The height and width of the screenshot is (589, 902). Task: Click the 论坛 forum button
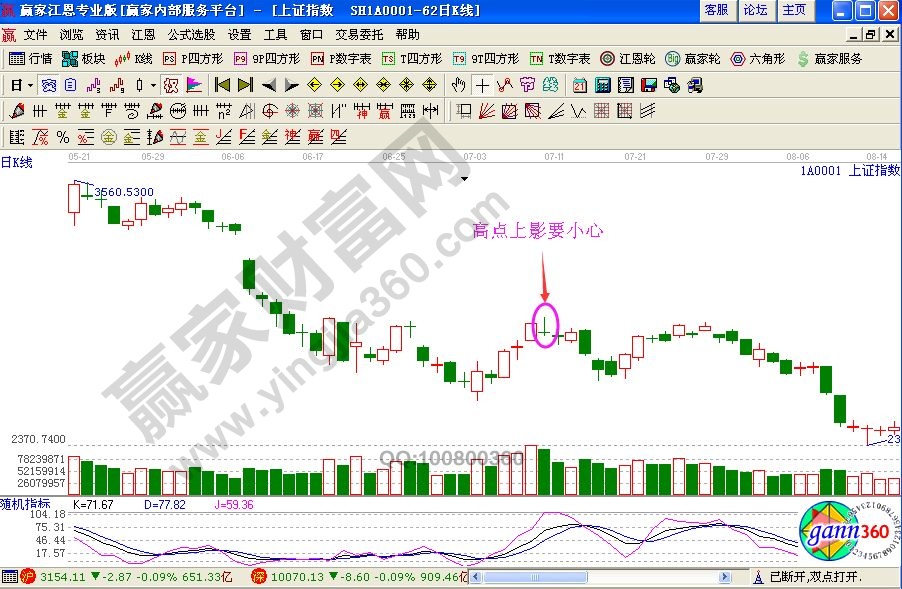tap(755, 10)
